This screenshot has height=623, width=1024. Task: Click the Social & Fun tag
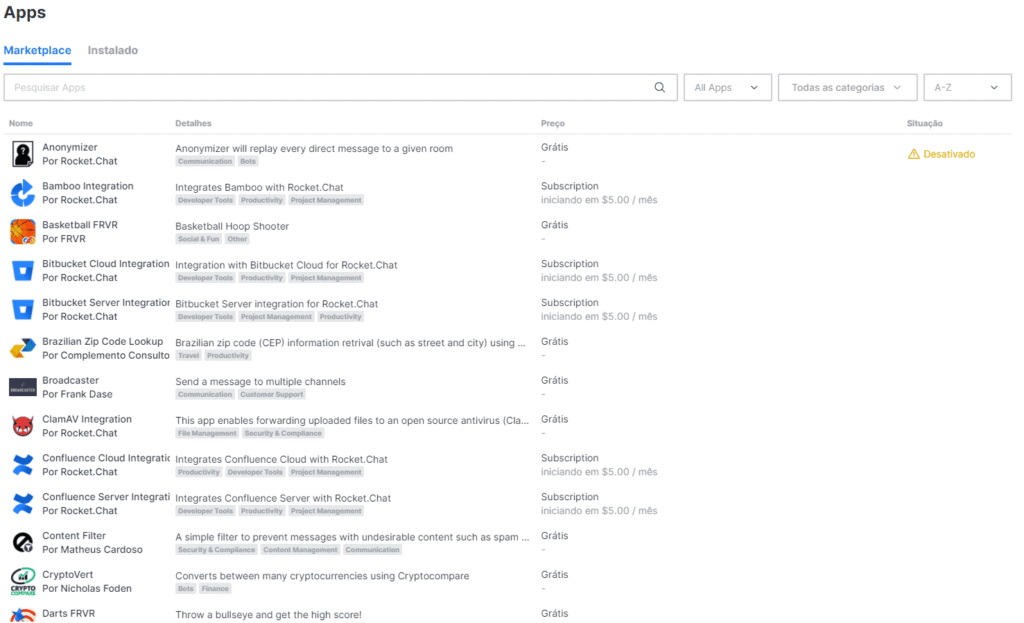[199, 239]
